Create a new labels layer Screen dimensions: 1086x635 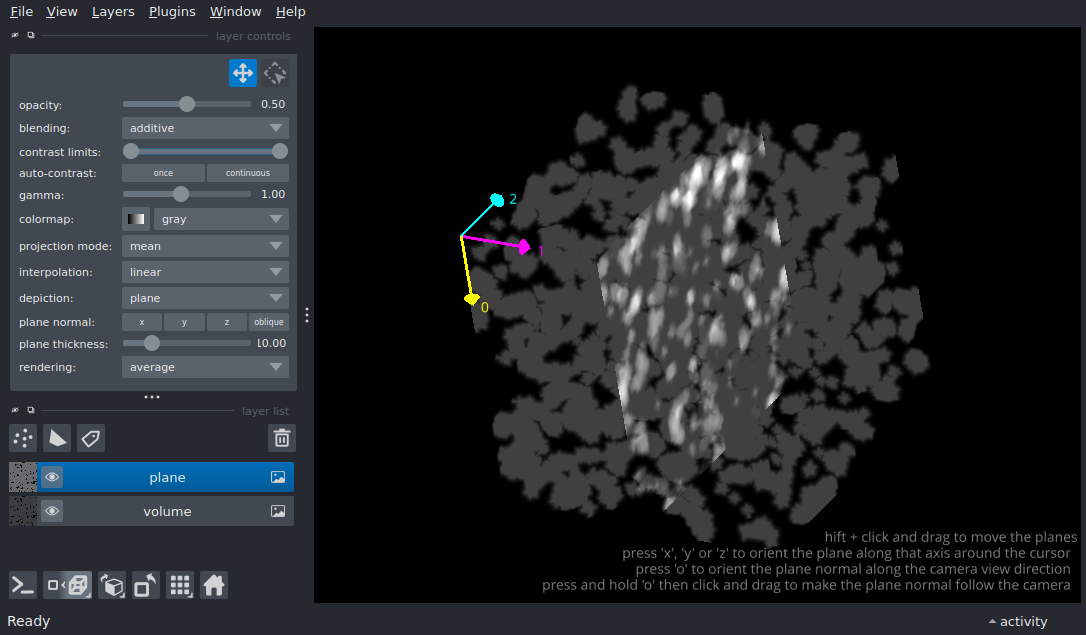coord(91,438)
